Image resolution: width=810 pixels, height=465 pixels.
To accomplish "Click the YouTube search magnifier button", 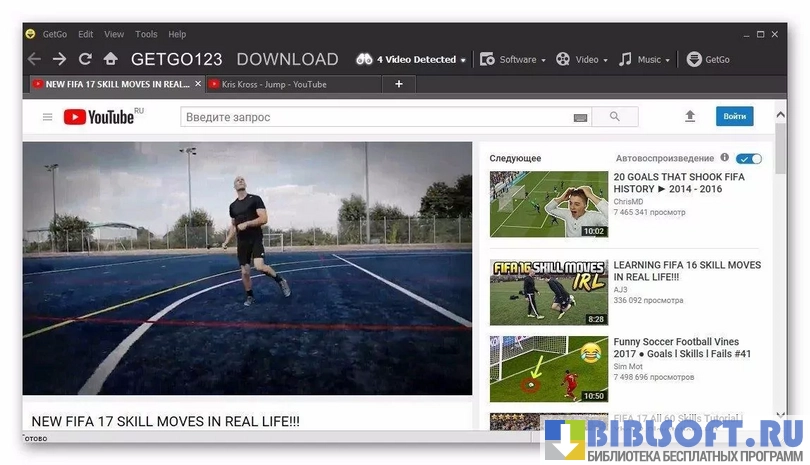I will 614,117.
